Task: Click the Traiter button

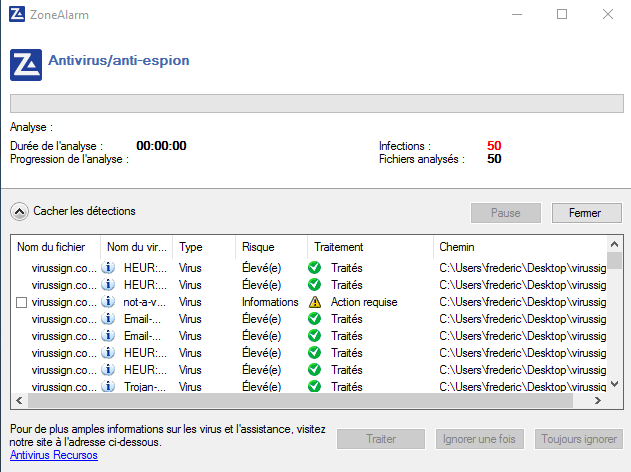Action: (381, 439)
